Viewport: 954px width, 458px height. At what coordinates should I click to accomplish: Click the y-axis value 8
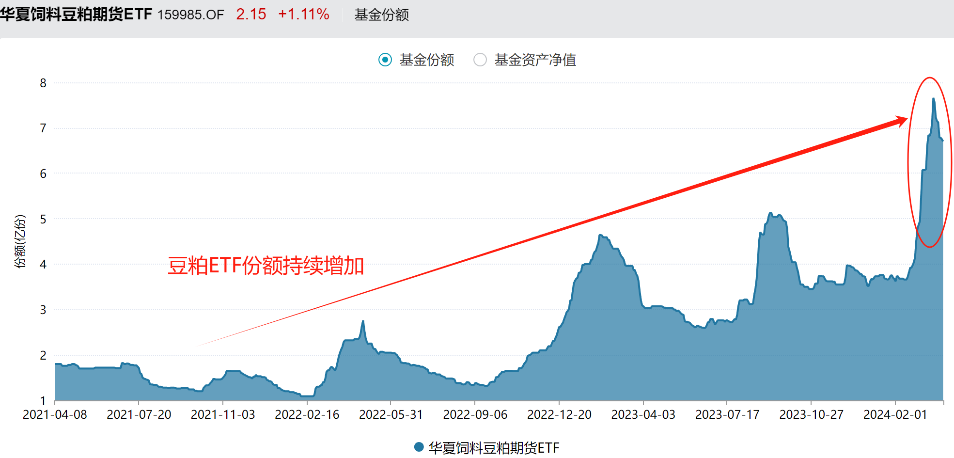coord(44,83)
